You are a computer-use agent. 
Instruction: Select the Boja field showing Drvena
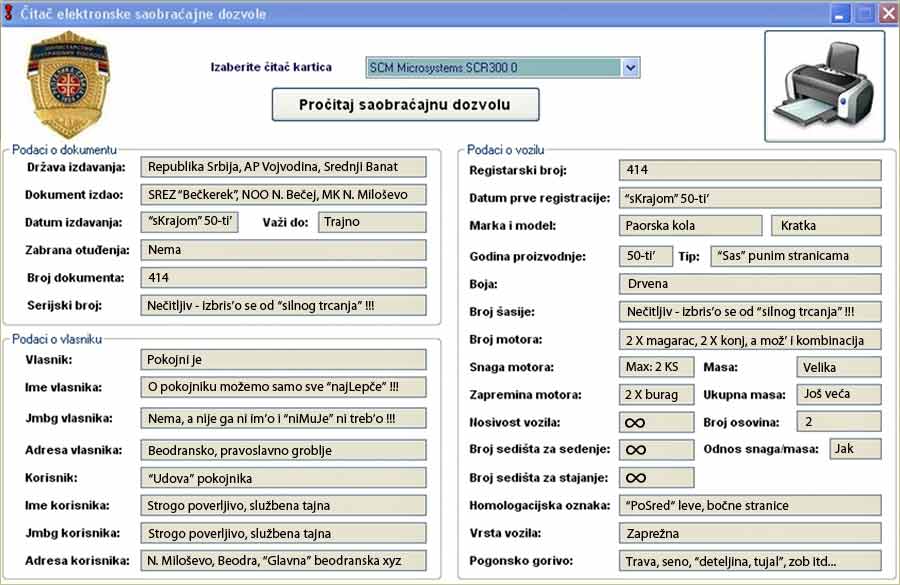pos(749,284)
